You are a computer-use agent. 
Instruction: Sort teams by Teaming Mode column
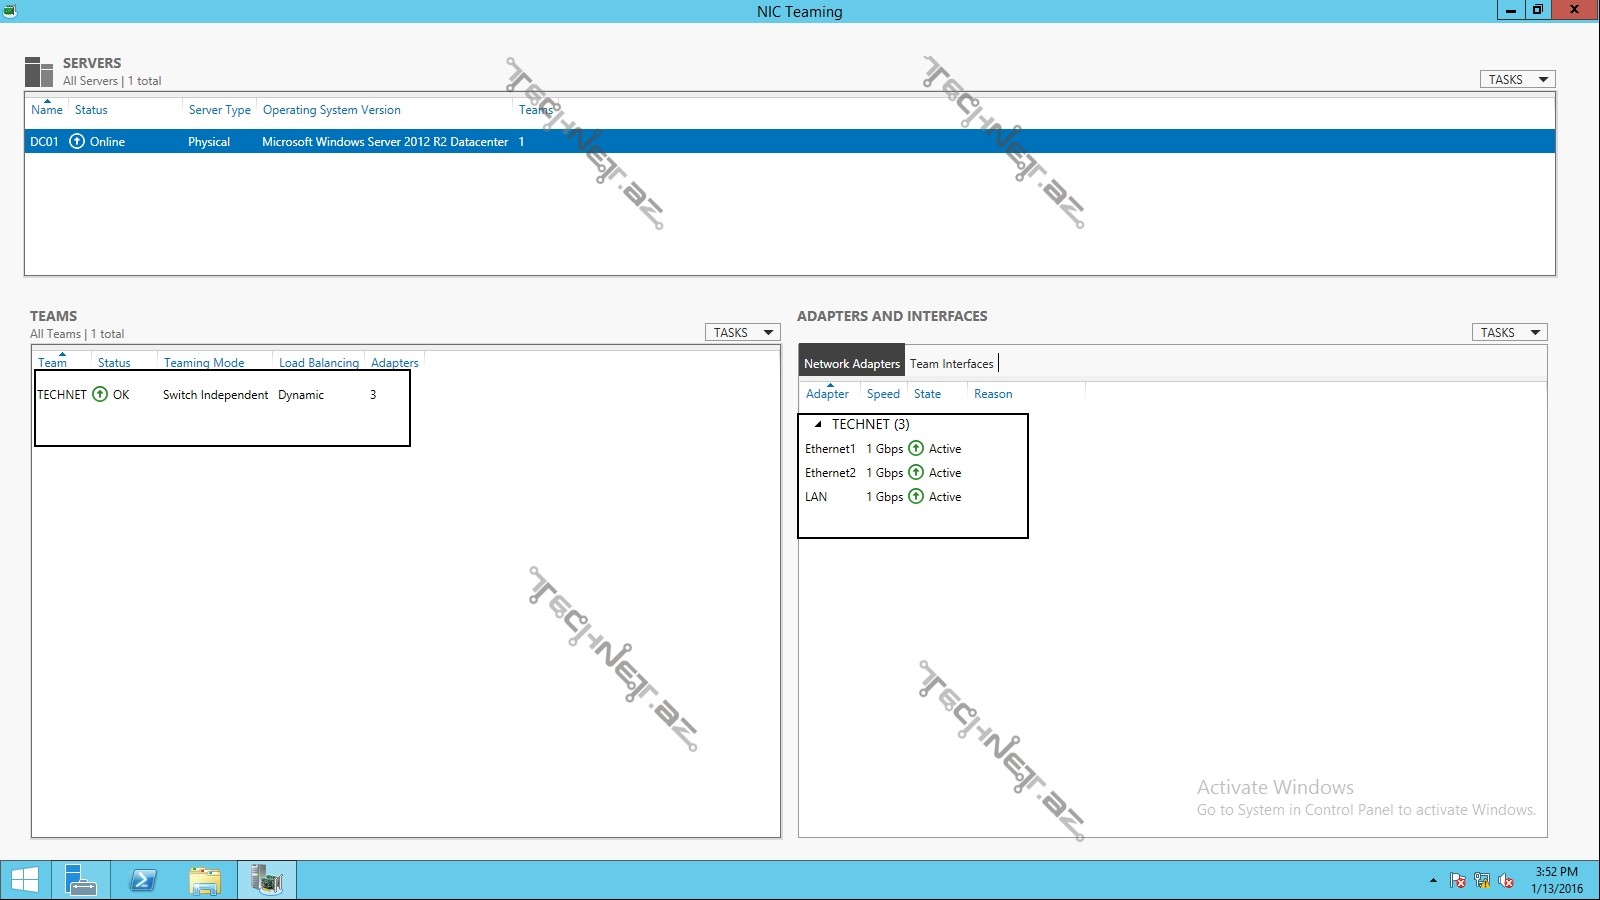pyautogui.click(x=204, y=363)
